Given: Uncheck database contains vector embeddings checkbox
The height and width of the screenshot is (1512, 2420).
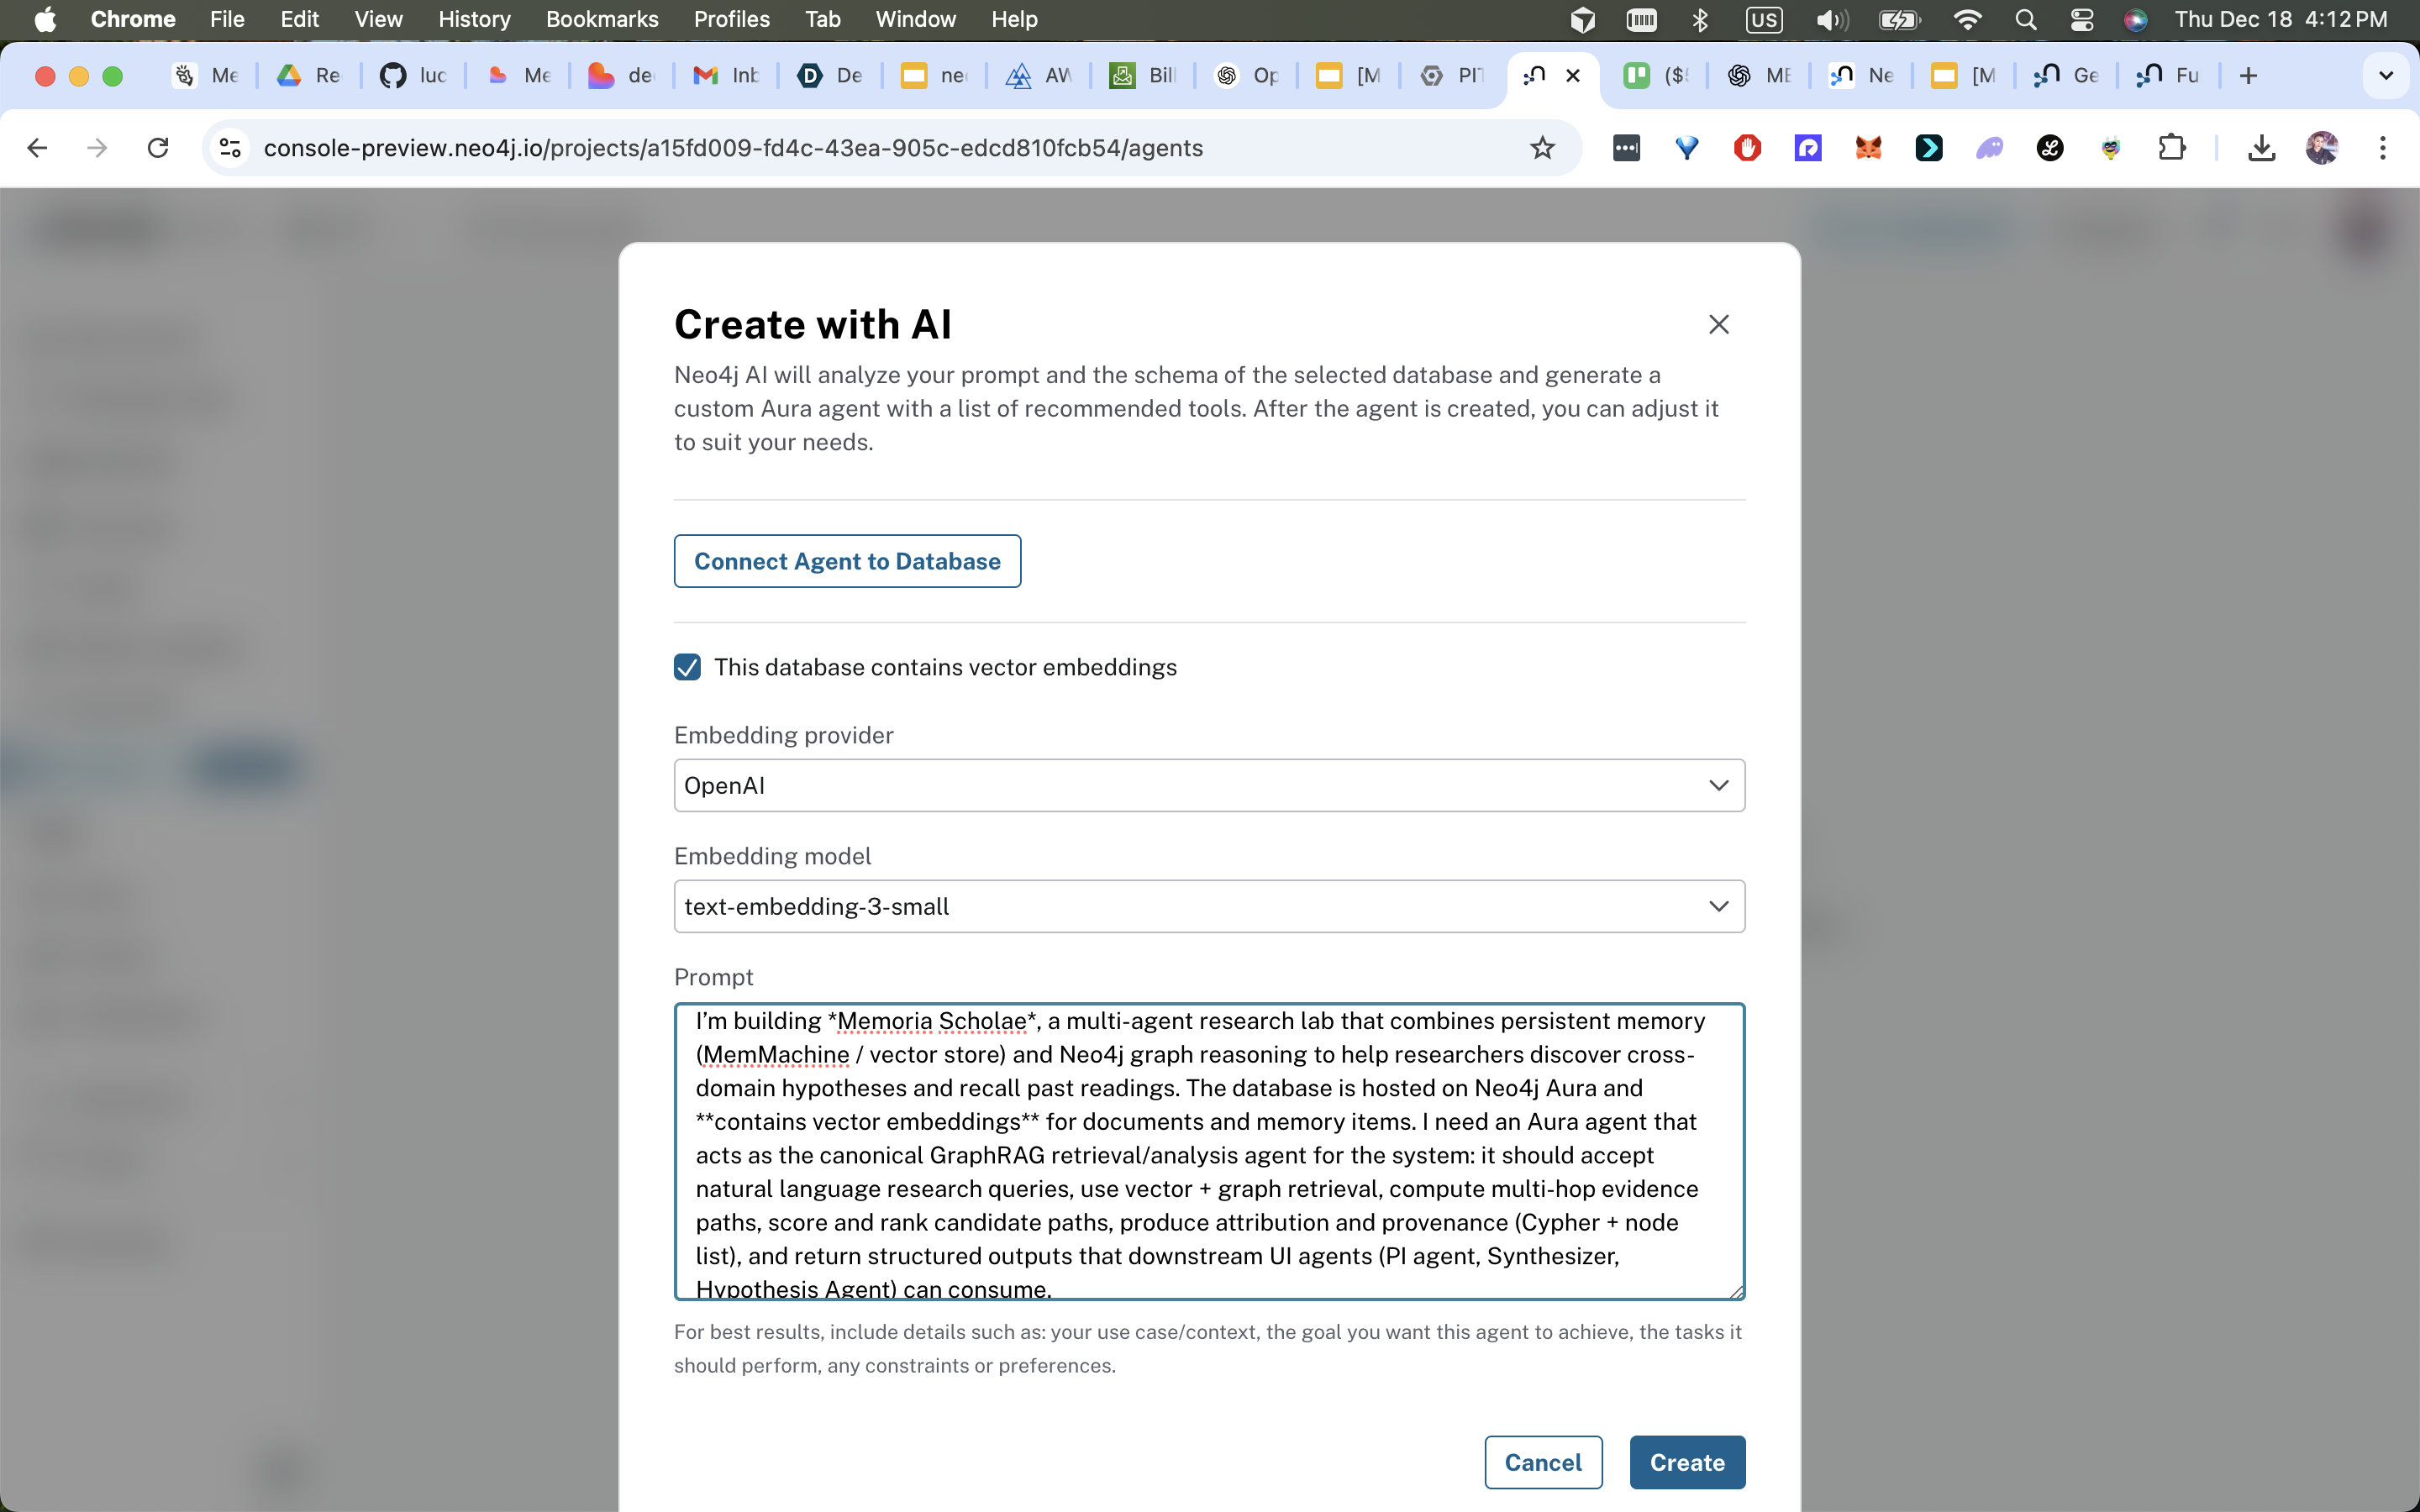Looking at the screenshot, I should pyautogui.click(x=687, y=667).
